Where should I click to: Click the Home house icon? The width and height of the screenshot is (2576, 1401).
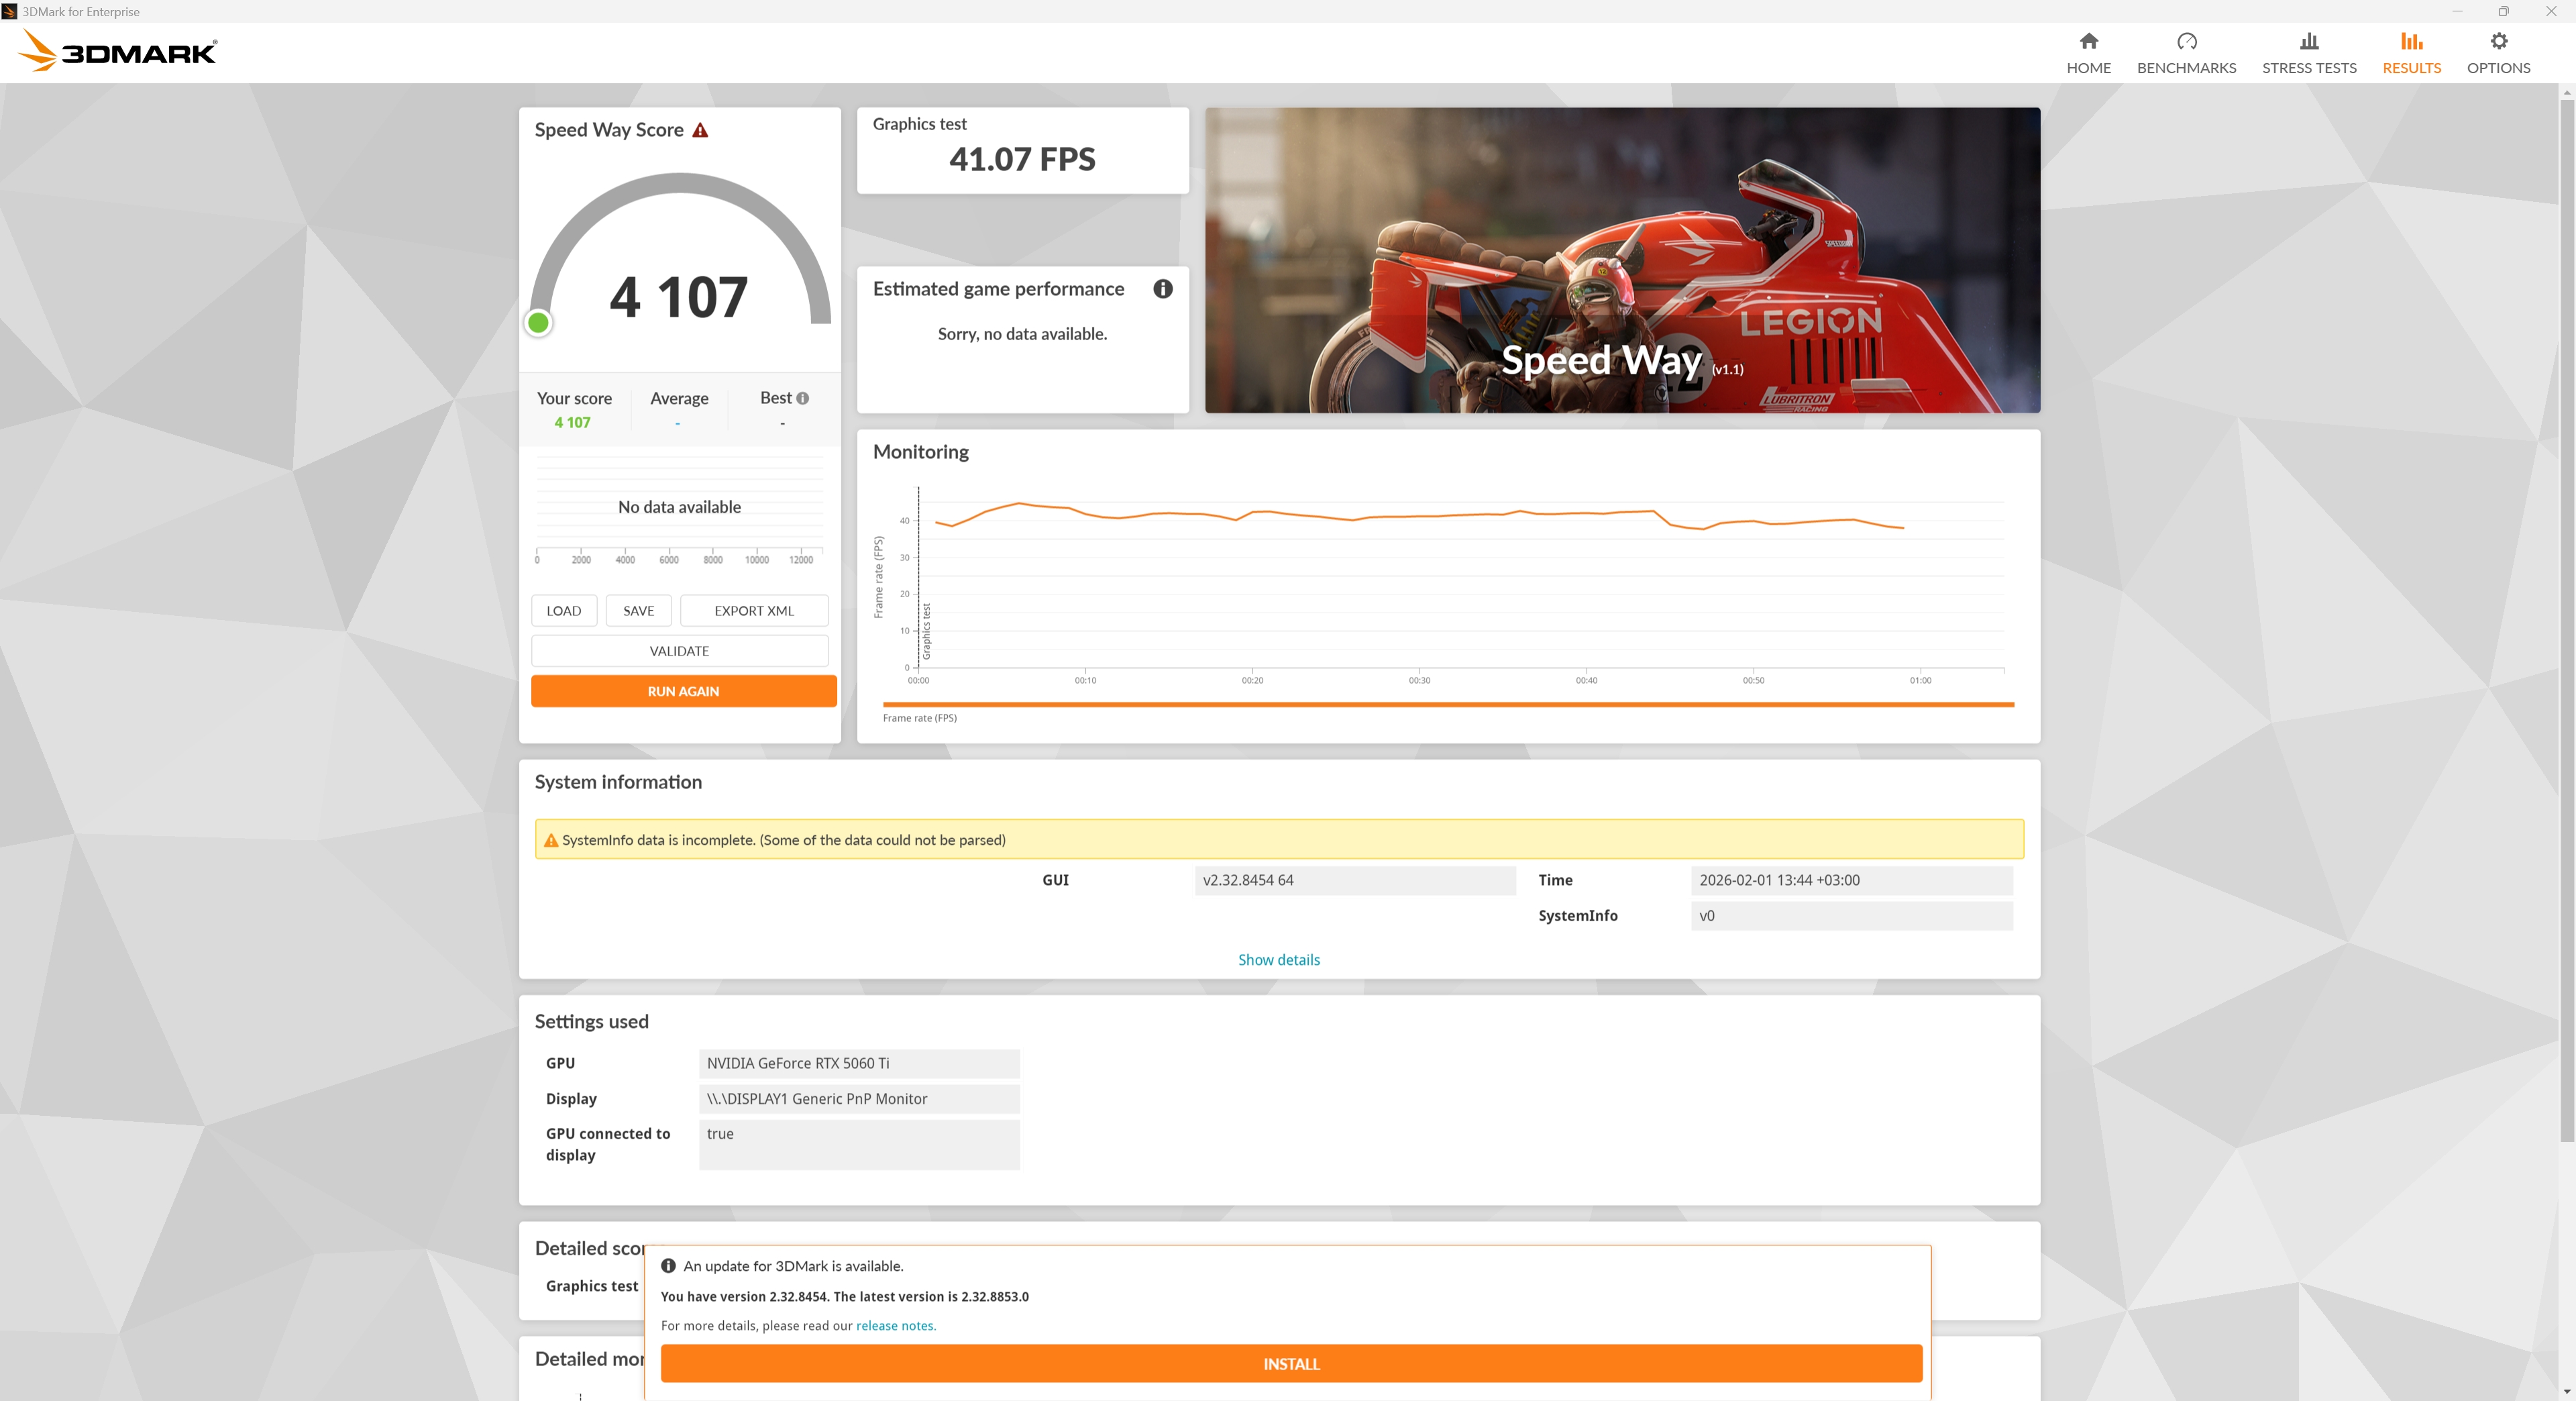pos(2088,41)
